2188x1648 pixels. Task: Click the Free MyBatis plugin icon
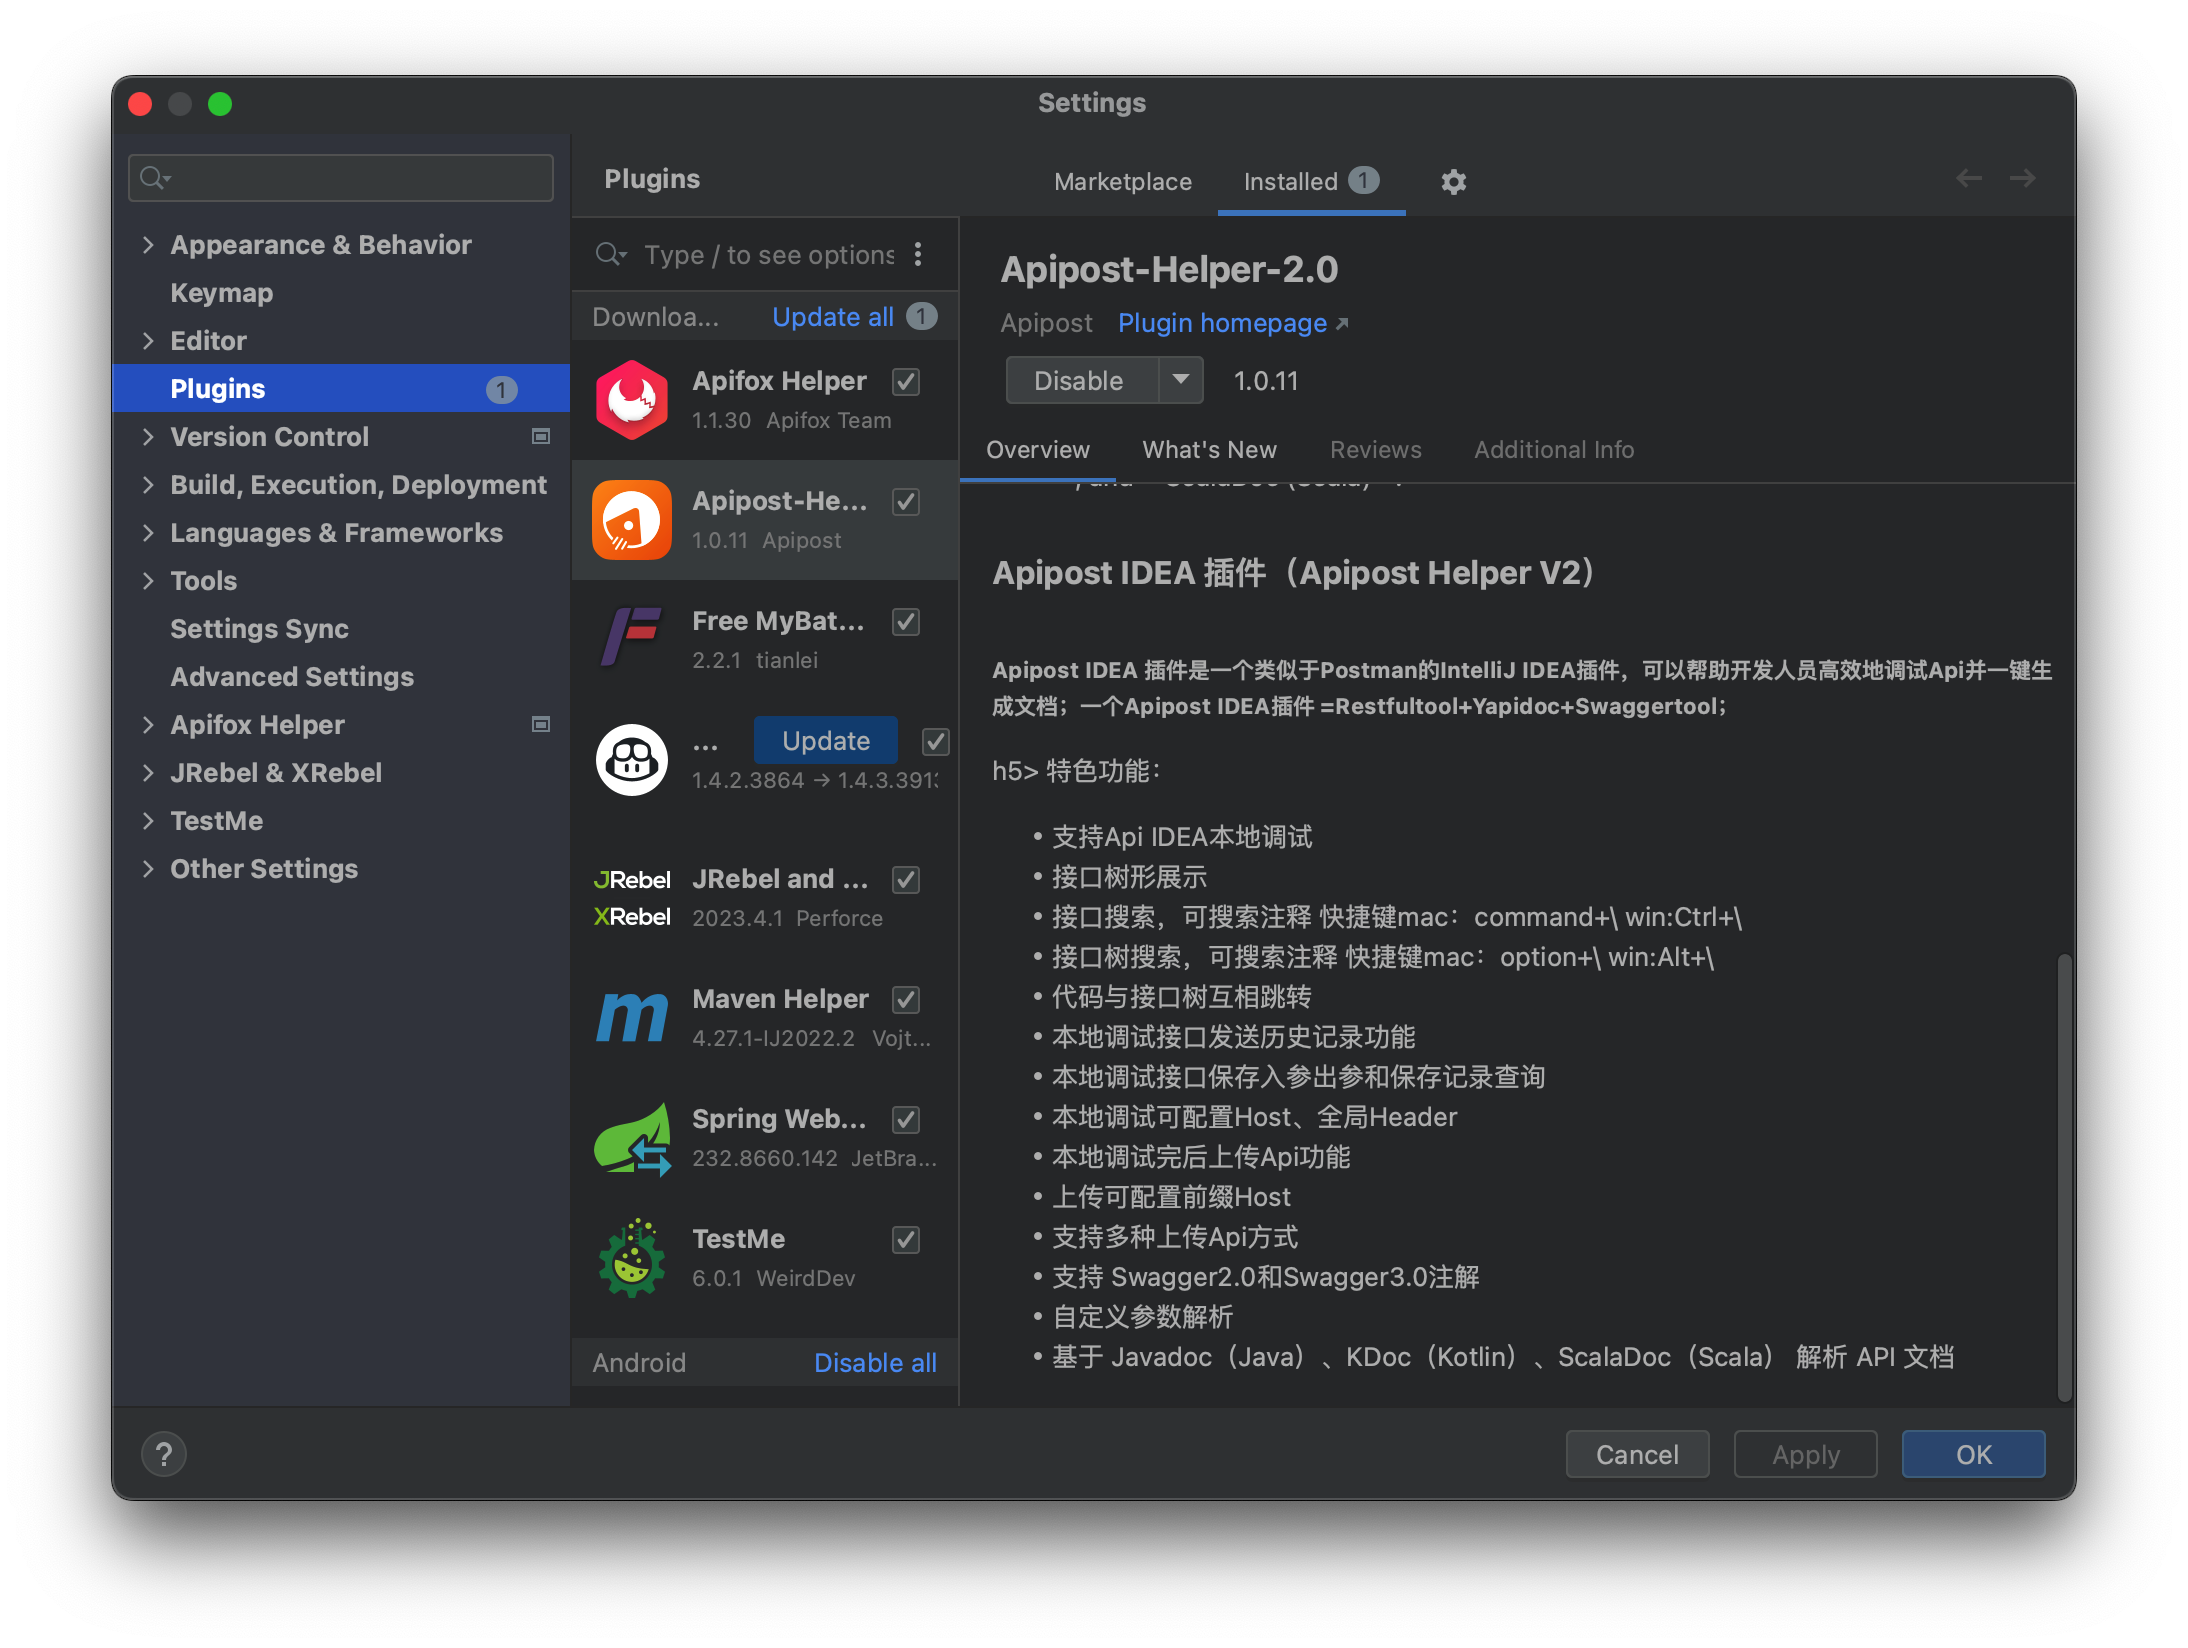(632, 638)
